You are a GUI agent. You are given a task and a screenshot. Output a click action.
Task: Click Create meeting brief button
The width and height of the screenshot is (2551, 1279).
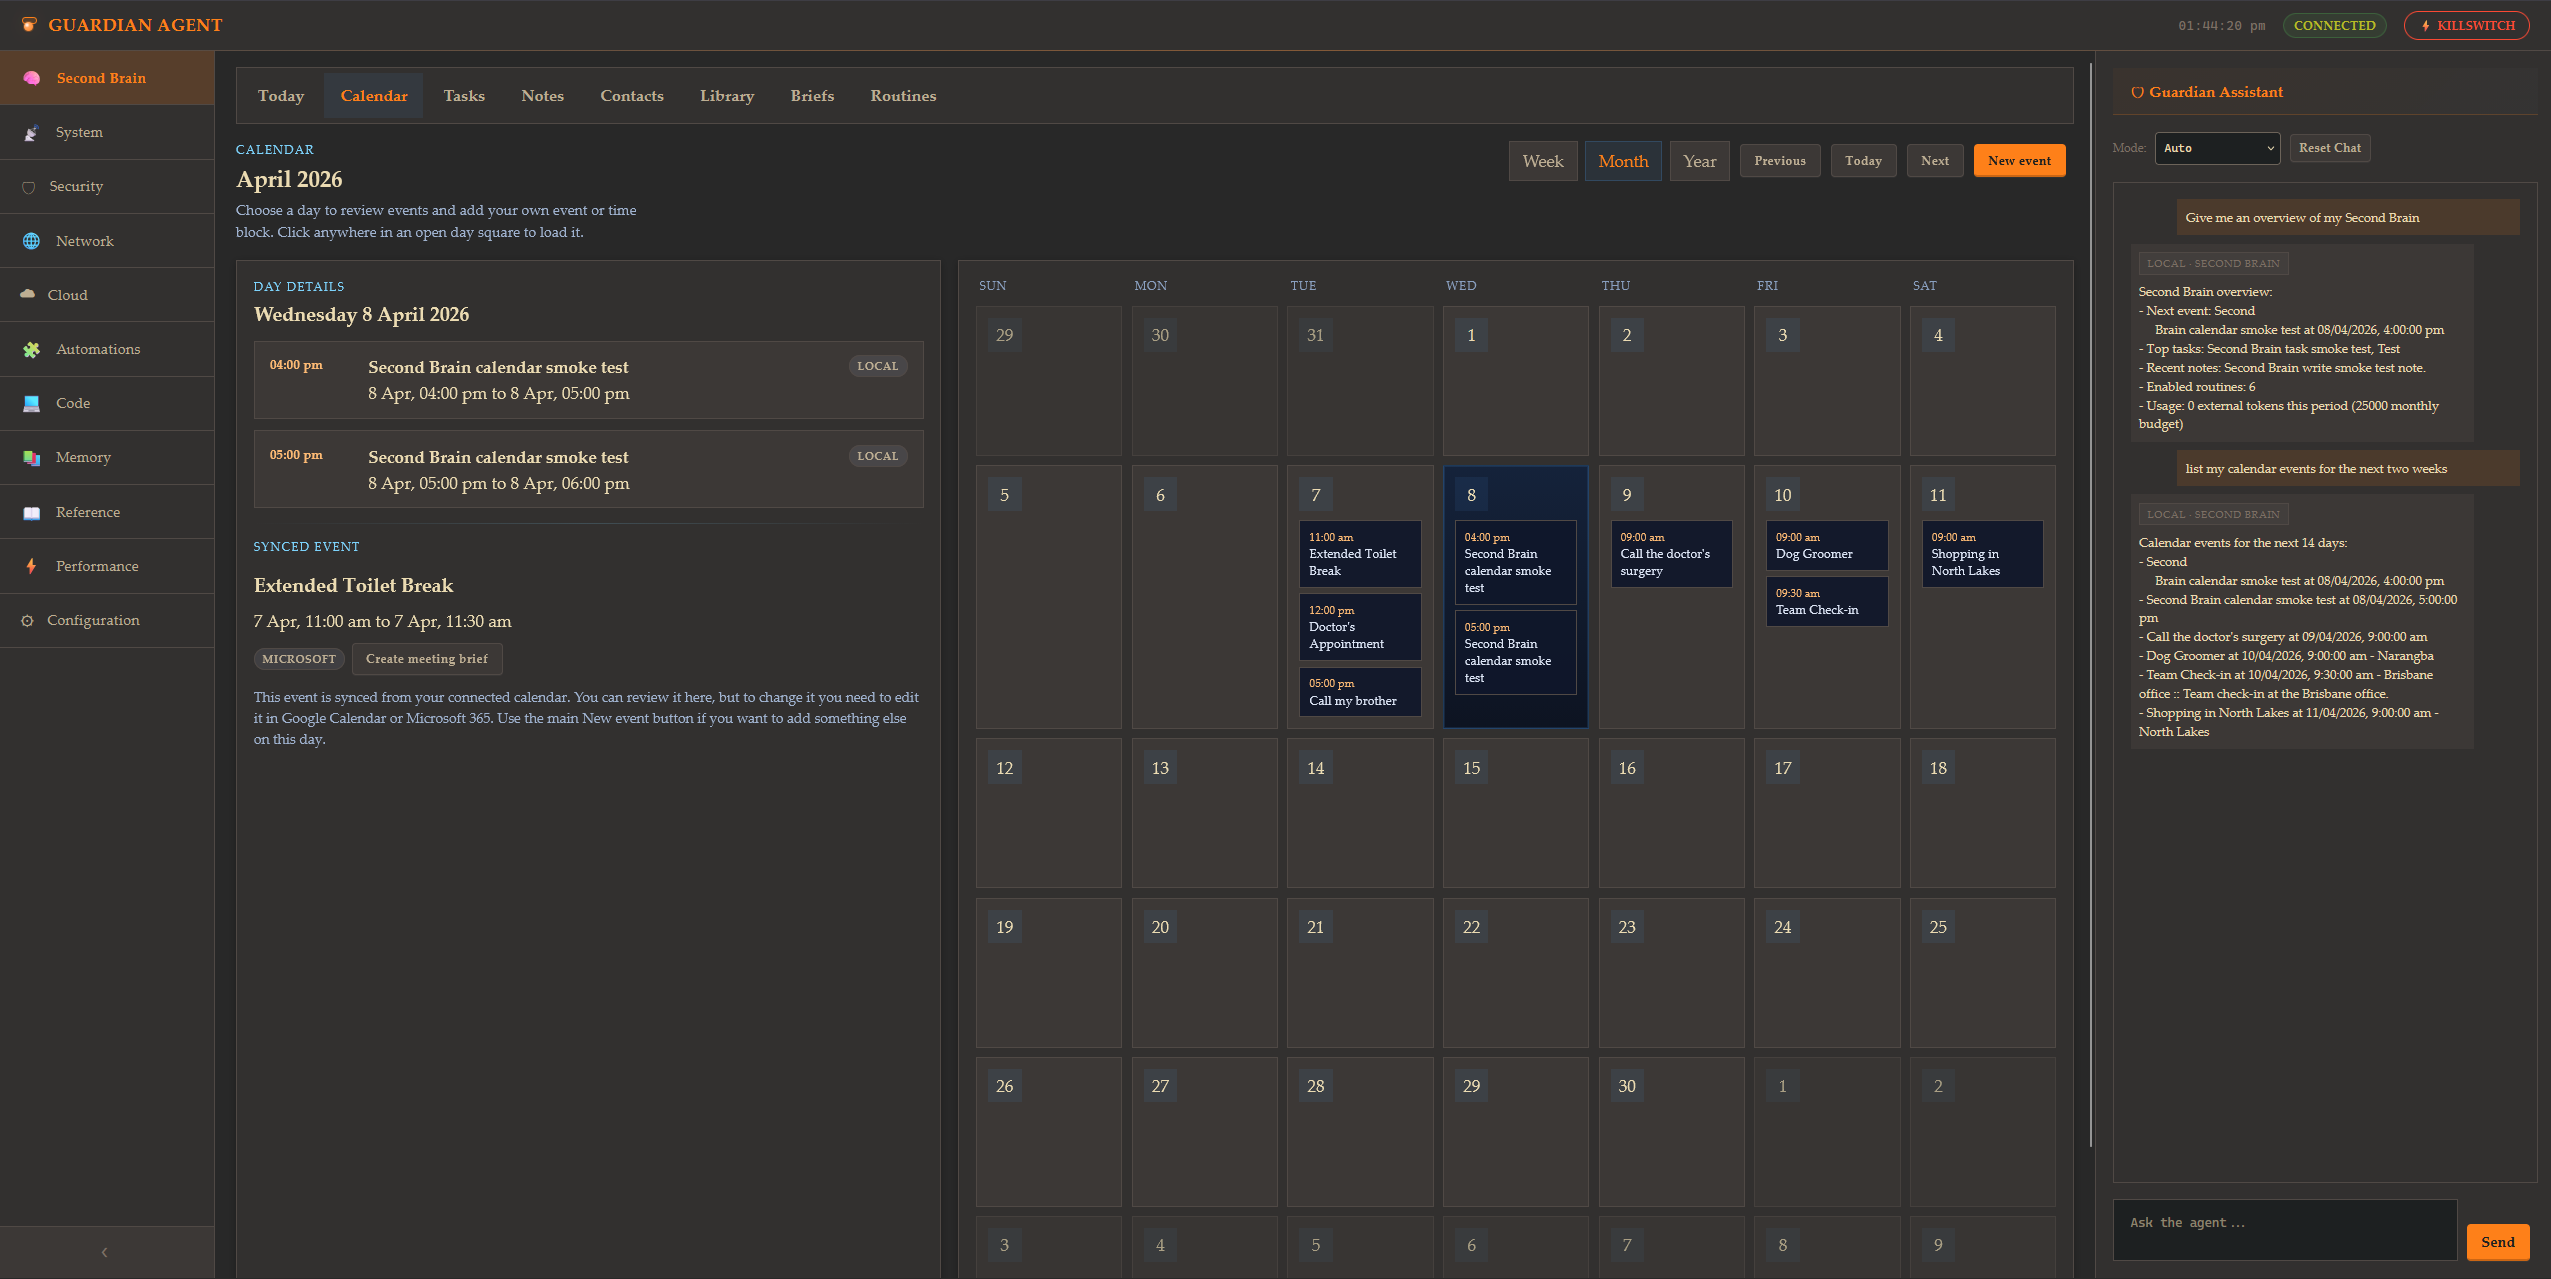click(427, 659)
